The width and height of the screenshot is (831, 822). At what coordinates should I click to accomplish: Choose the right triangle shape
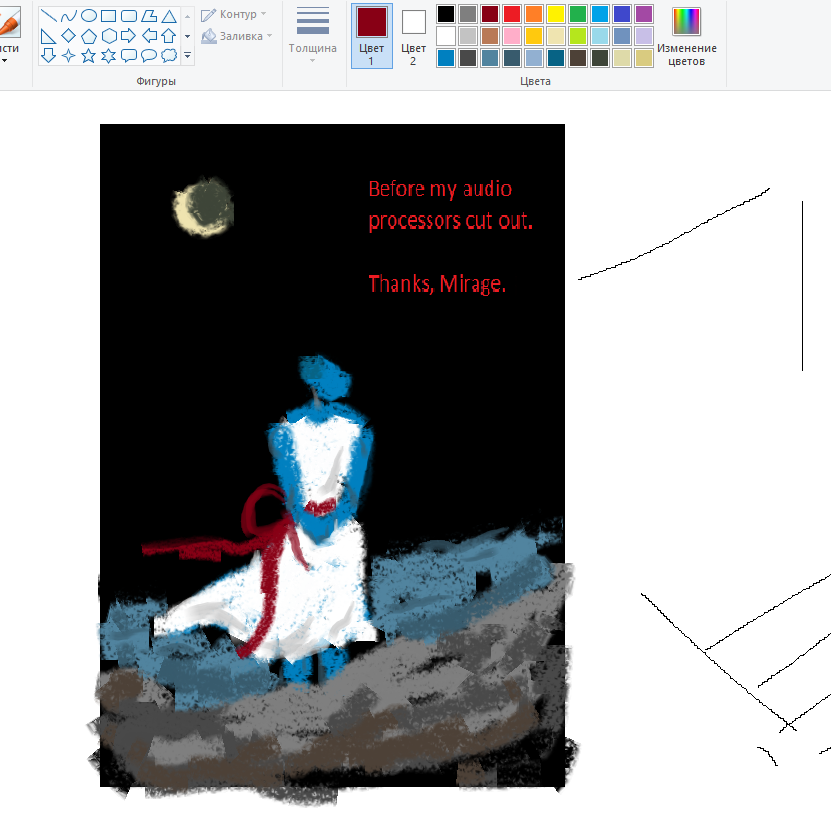[48, 36]
